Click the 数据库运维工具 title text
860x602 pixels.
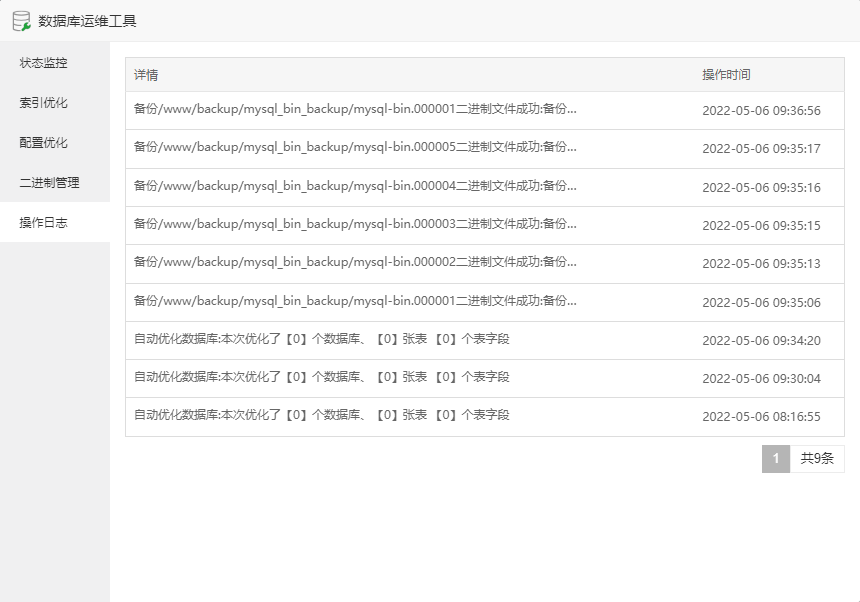tap(87, 21)
